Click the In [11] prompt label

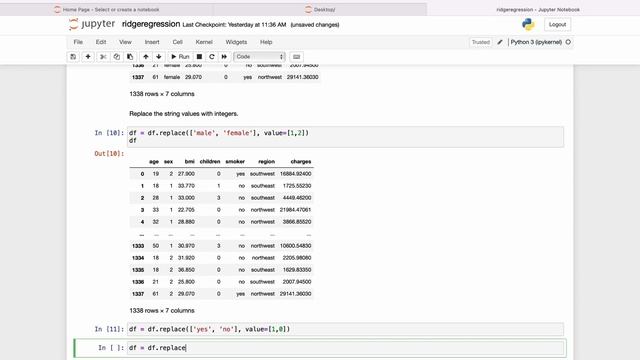click(x=109, y=329)
